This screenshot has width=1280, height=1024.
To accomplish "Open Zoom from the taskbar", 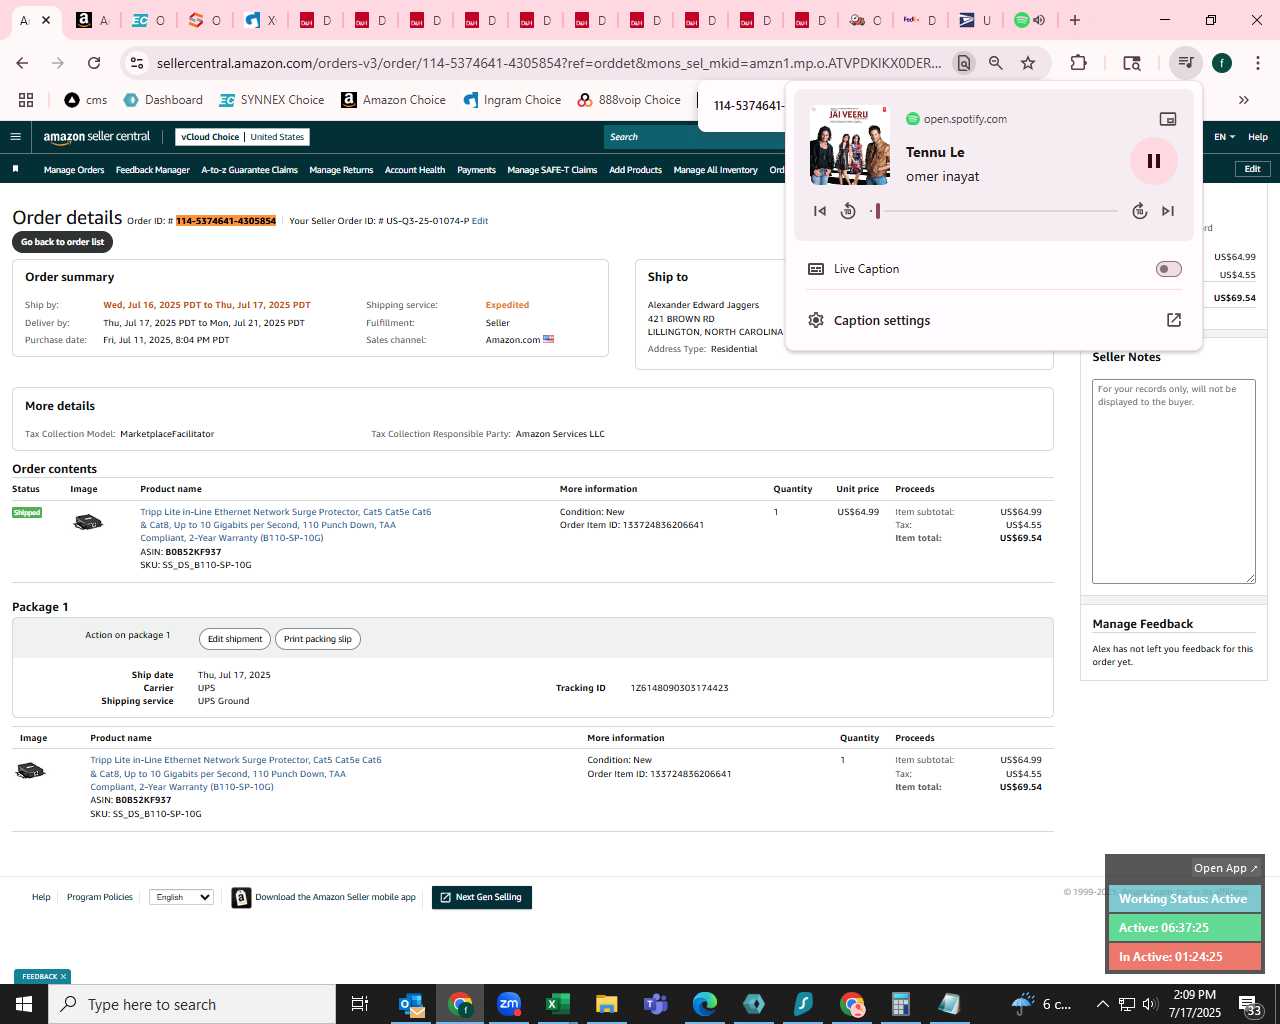I will tap(509, 1004).
